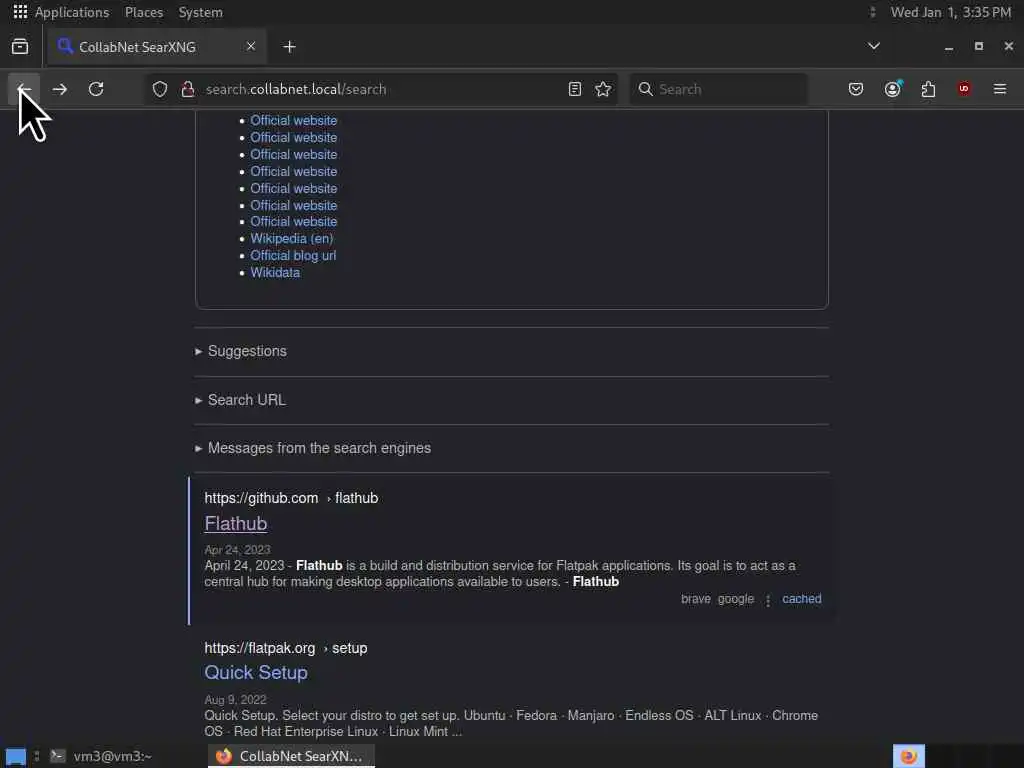Open clock showing Wed Jan 1
Screen dimensions: 1024x768
(951, 12)
